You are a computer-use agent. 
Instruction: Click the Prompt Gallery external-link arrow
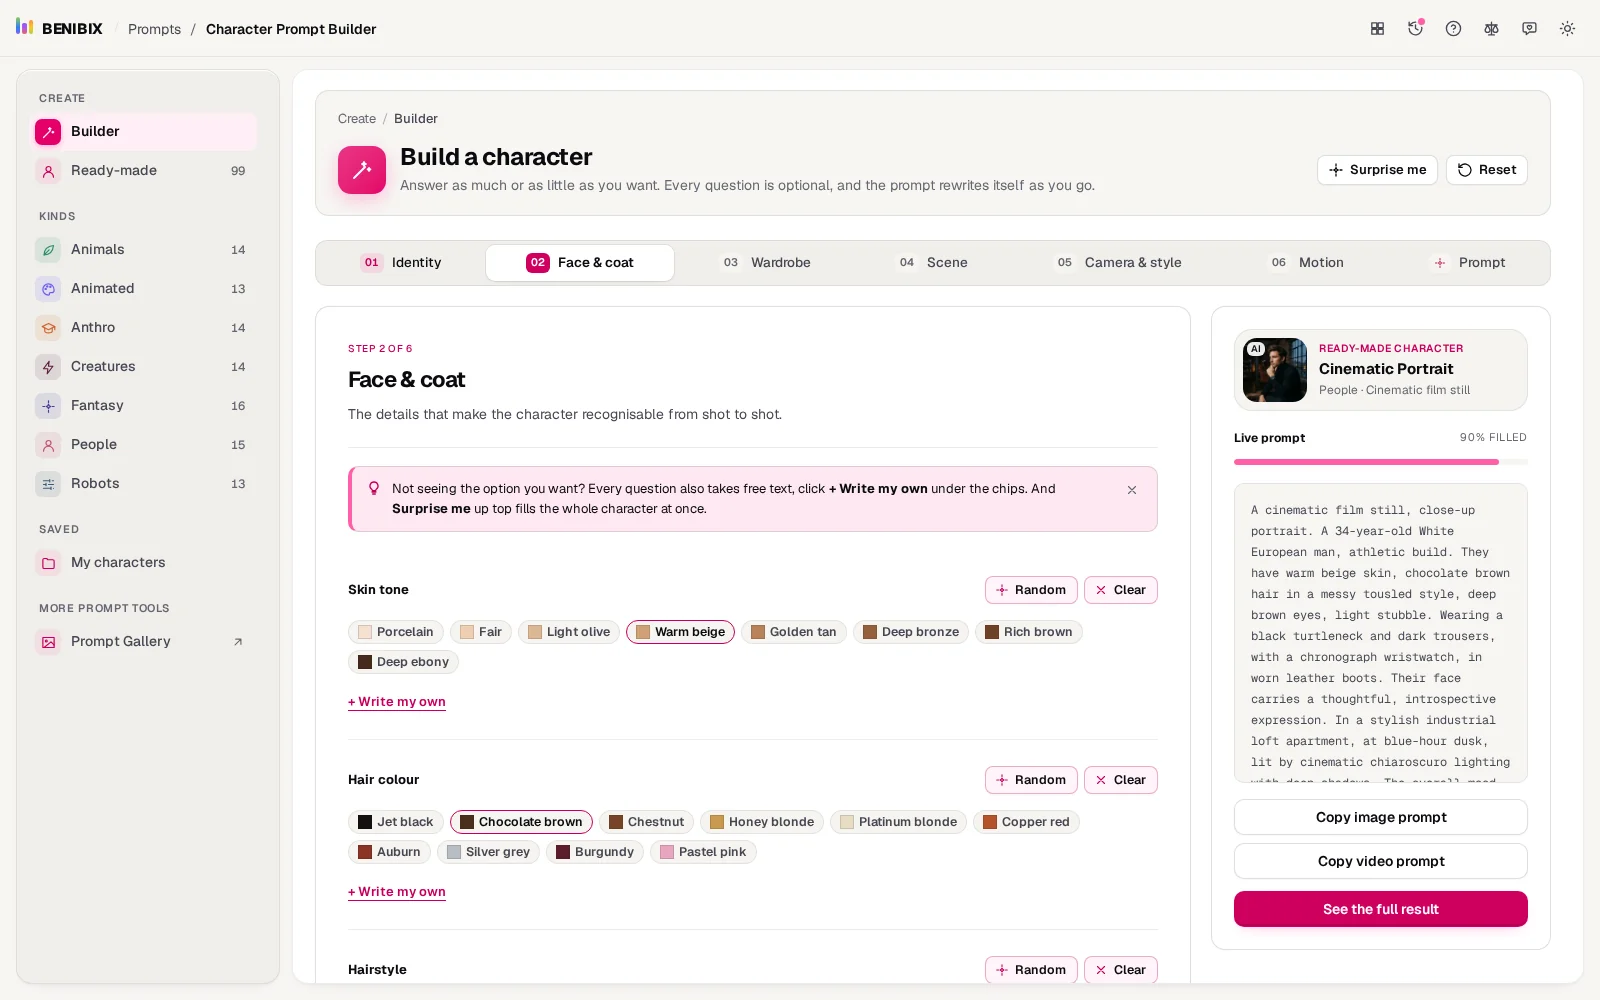(238, 642)
